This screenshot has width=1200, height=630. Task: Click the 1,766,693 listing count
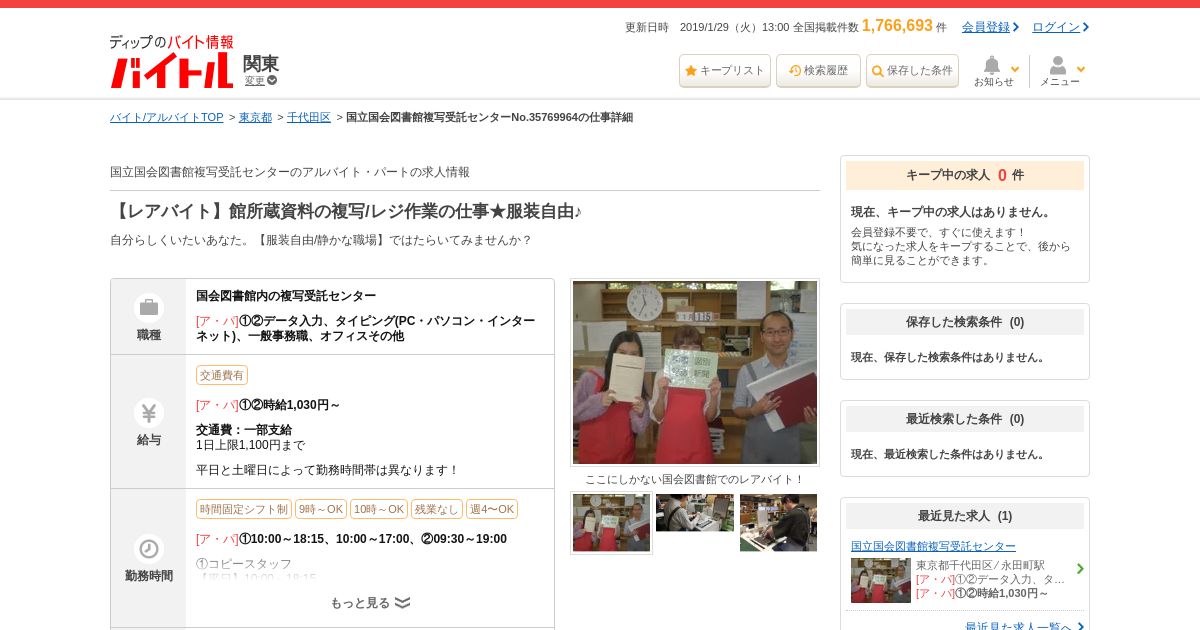pyautogui.click(x=897, y=26)
